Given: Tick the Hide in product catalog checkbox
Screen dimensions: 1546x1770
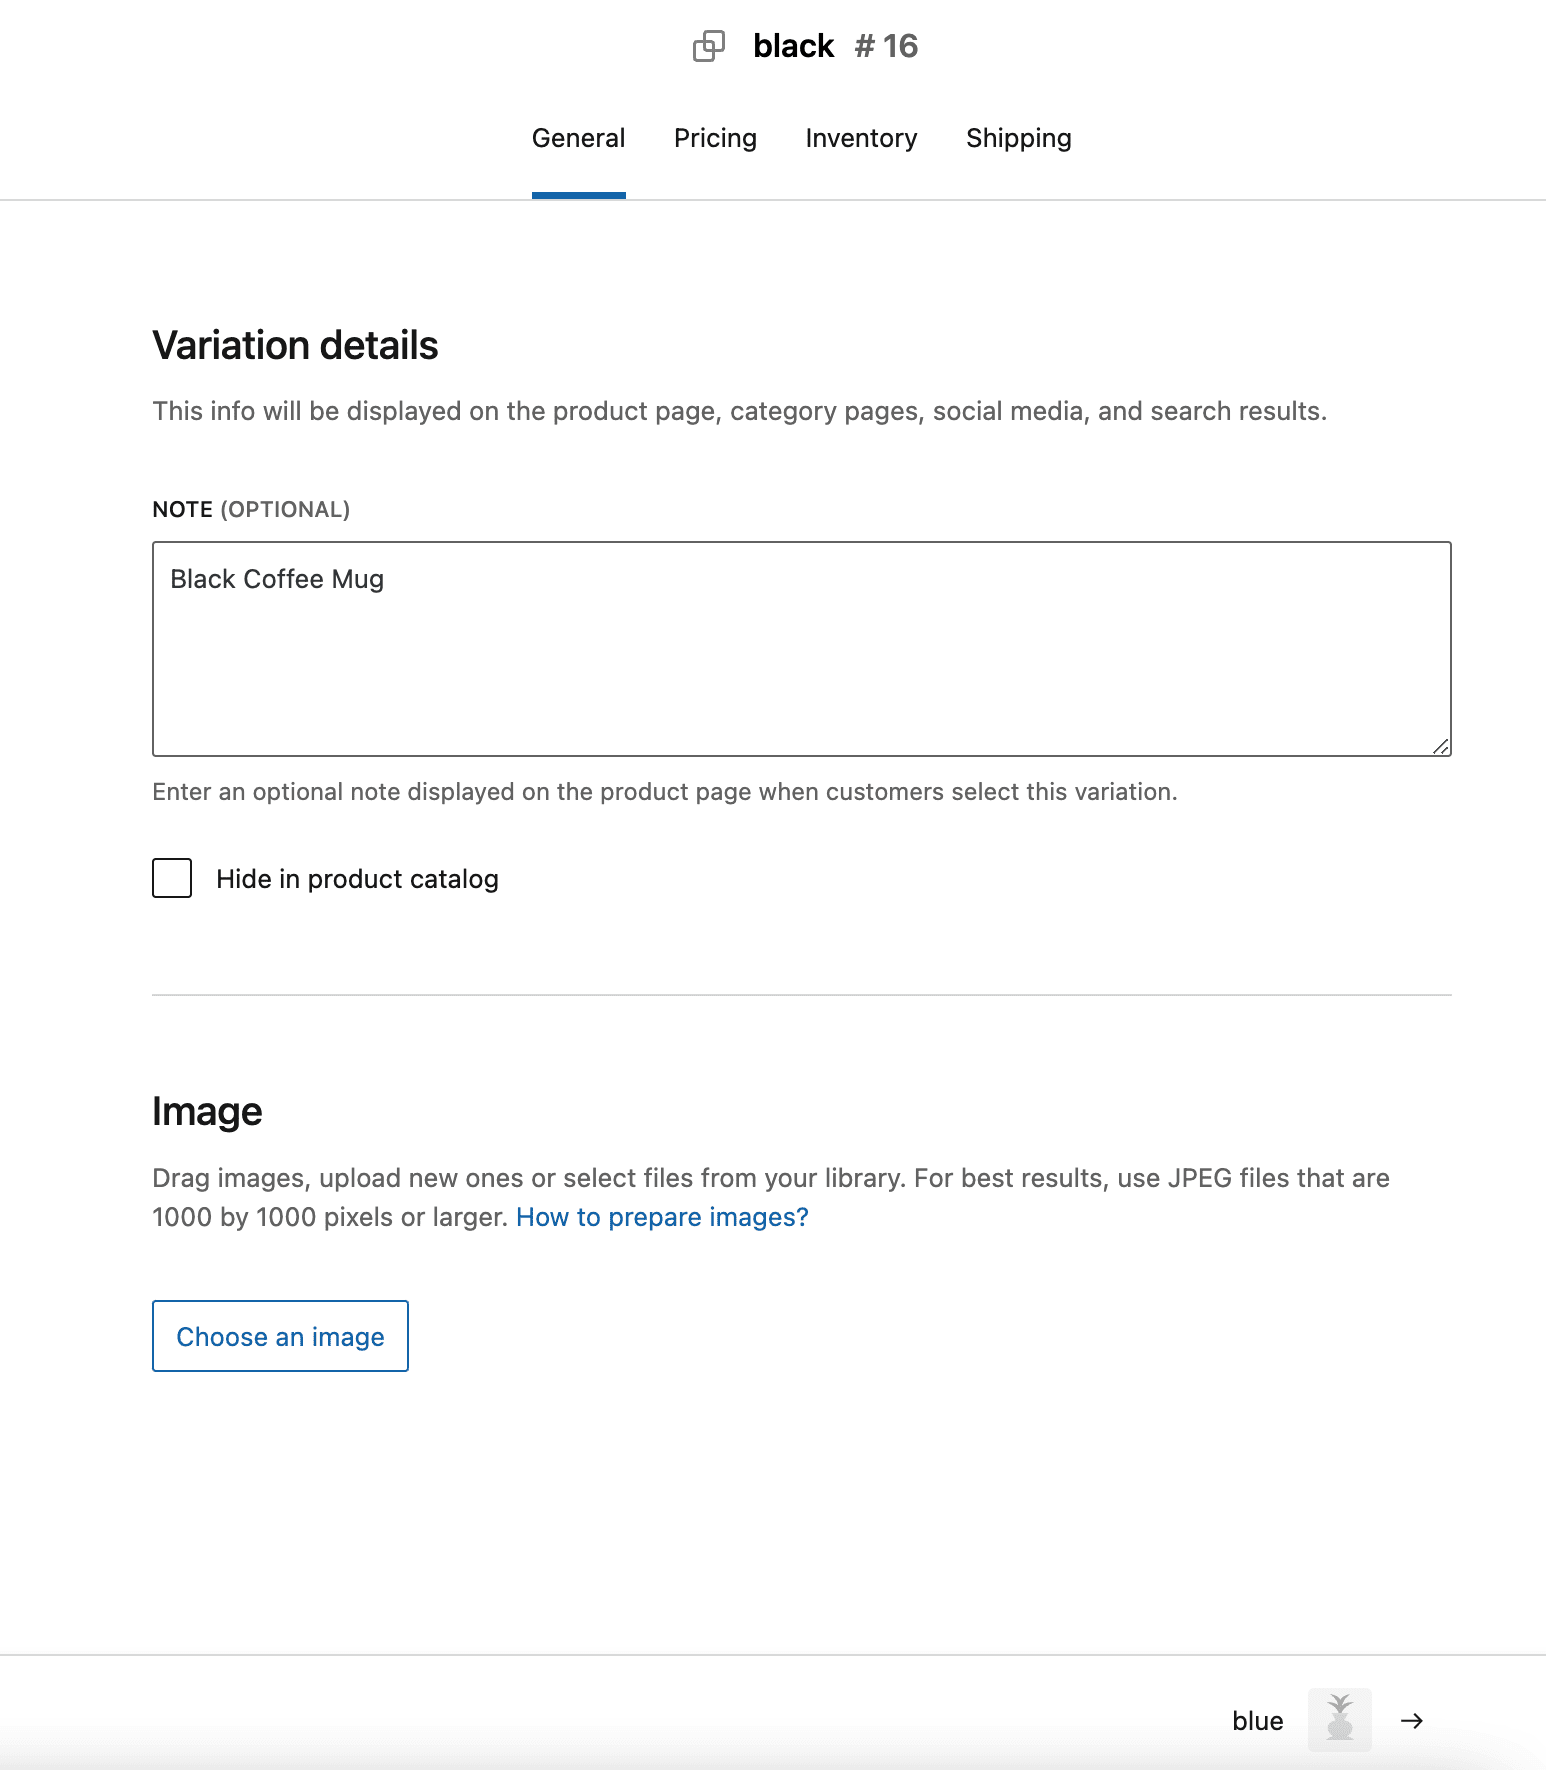Looking at the screenshot, I should (x=172, y=878).
